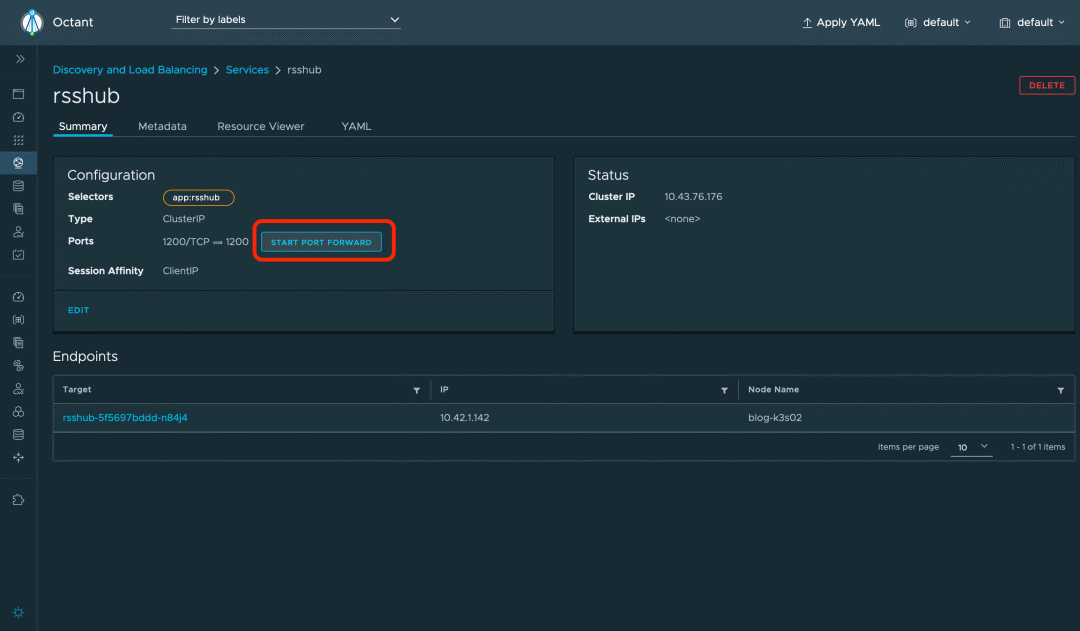
Task: Click ClientIP session affinity value
Action: point(180,271)
